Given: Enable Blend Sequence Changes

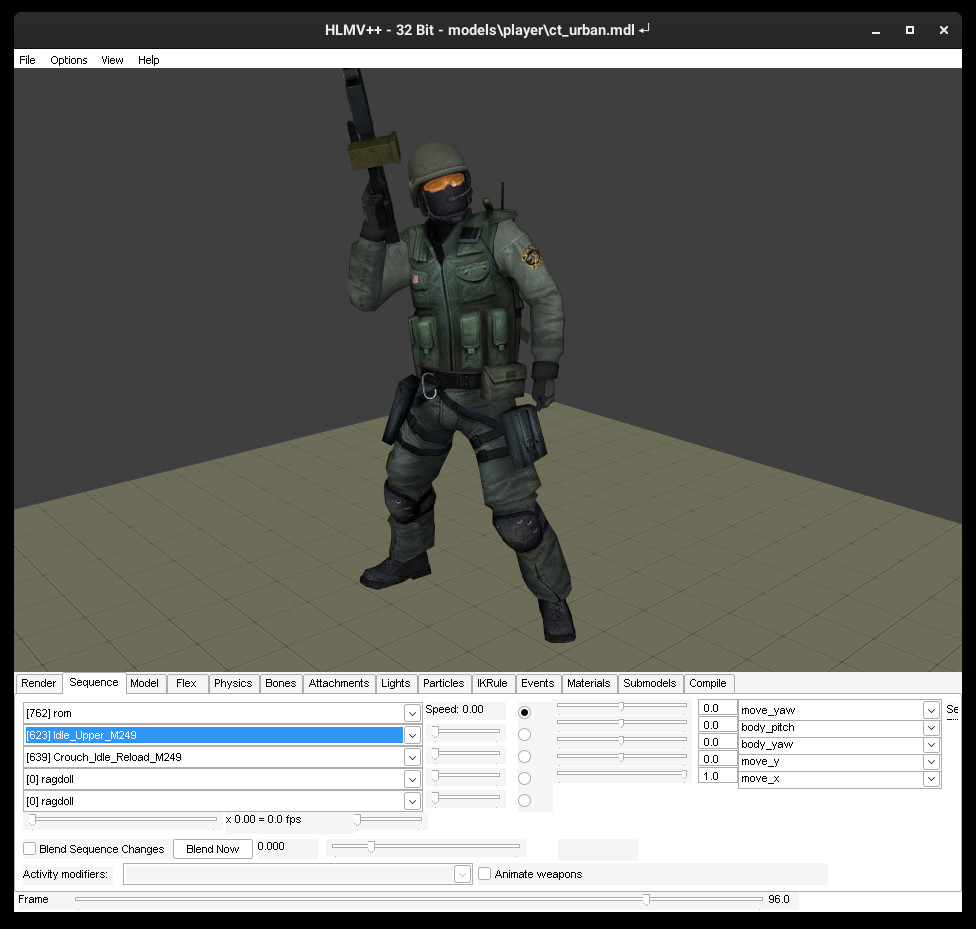Looking at the screenshot, I should point(29,848).
